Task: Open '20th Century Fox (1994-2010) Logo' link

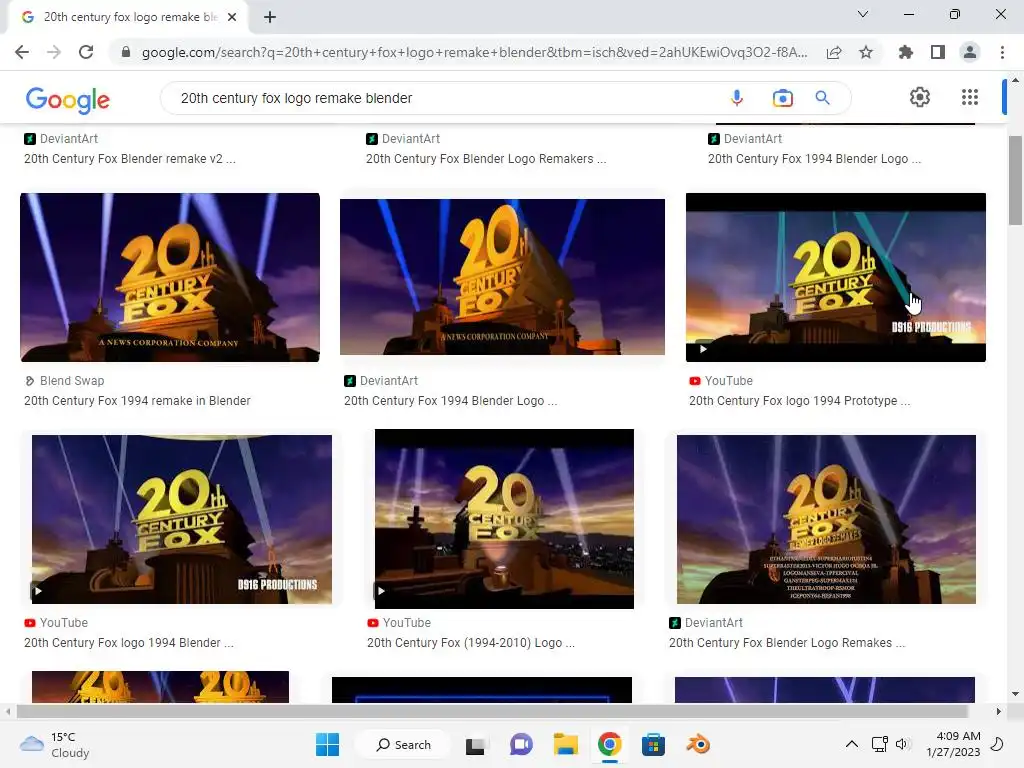Action: point(471,643)
